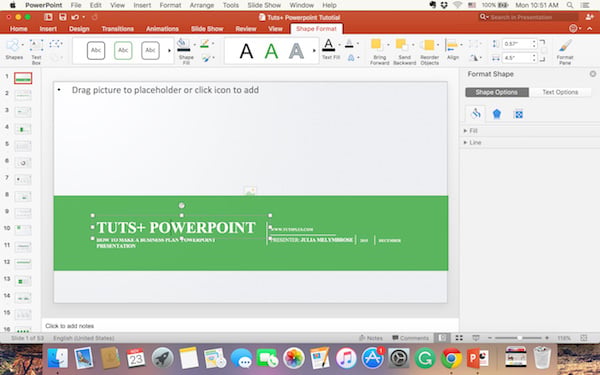This screenshot has width=600, height=375.
Task: Click Search in Presentation field
Action: tap(528, 17)
